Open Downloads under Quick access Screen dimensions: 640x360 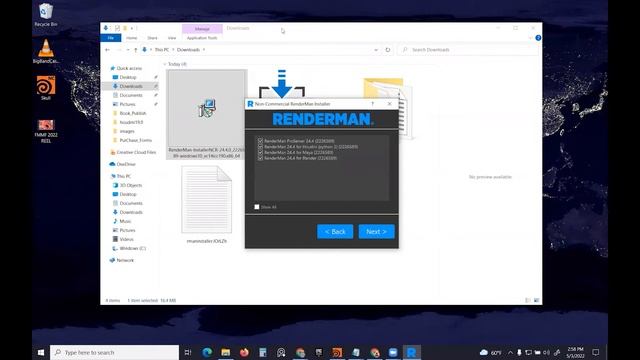(131, 86)
